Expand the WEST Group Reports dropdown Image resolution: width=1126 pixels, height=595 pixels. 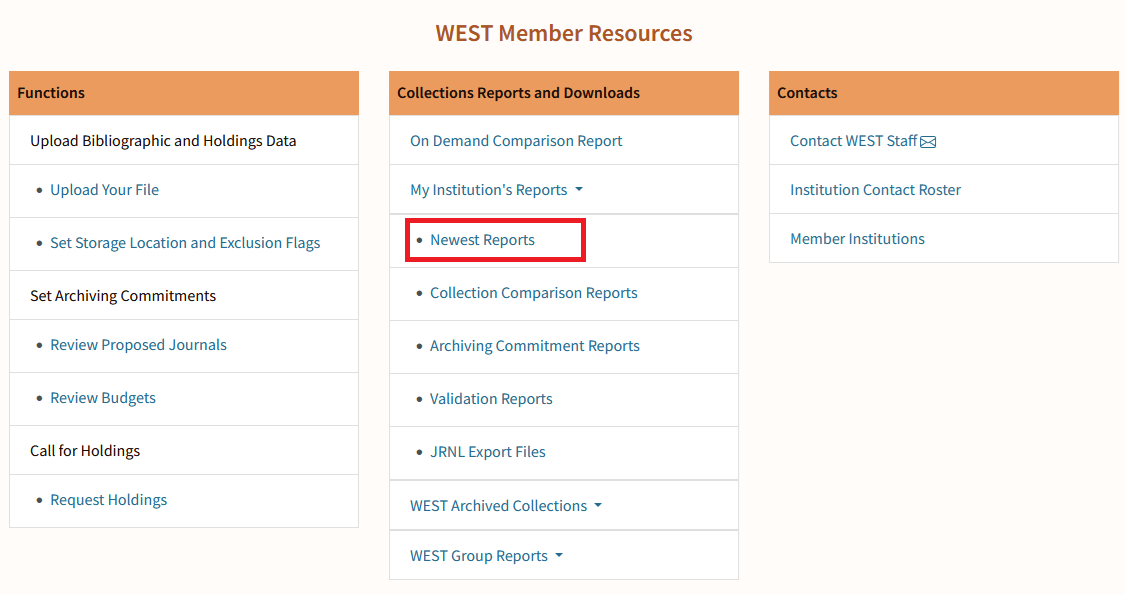[486, 556]
